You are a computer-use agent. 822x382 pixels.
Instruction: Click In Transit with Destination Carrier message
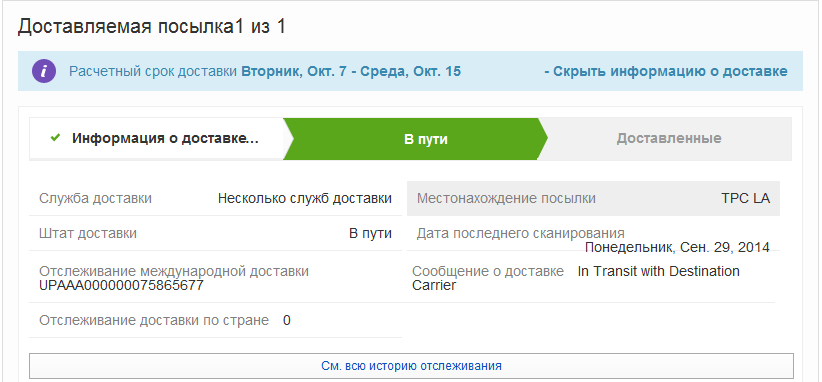tap(576, 278)
